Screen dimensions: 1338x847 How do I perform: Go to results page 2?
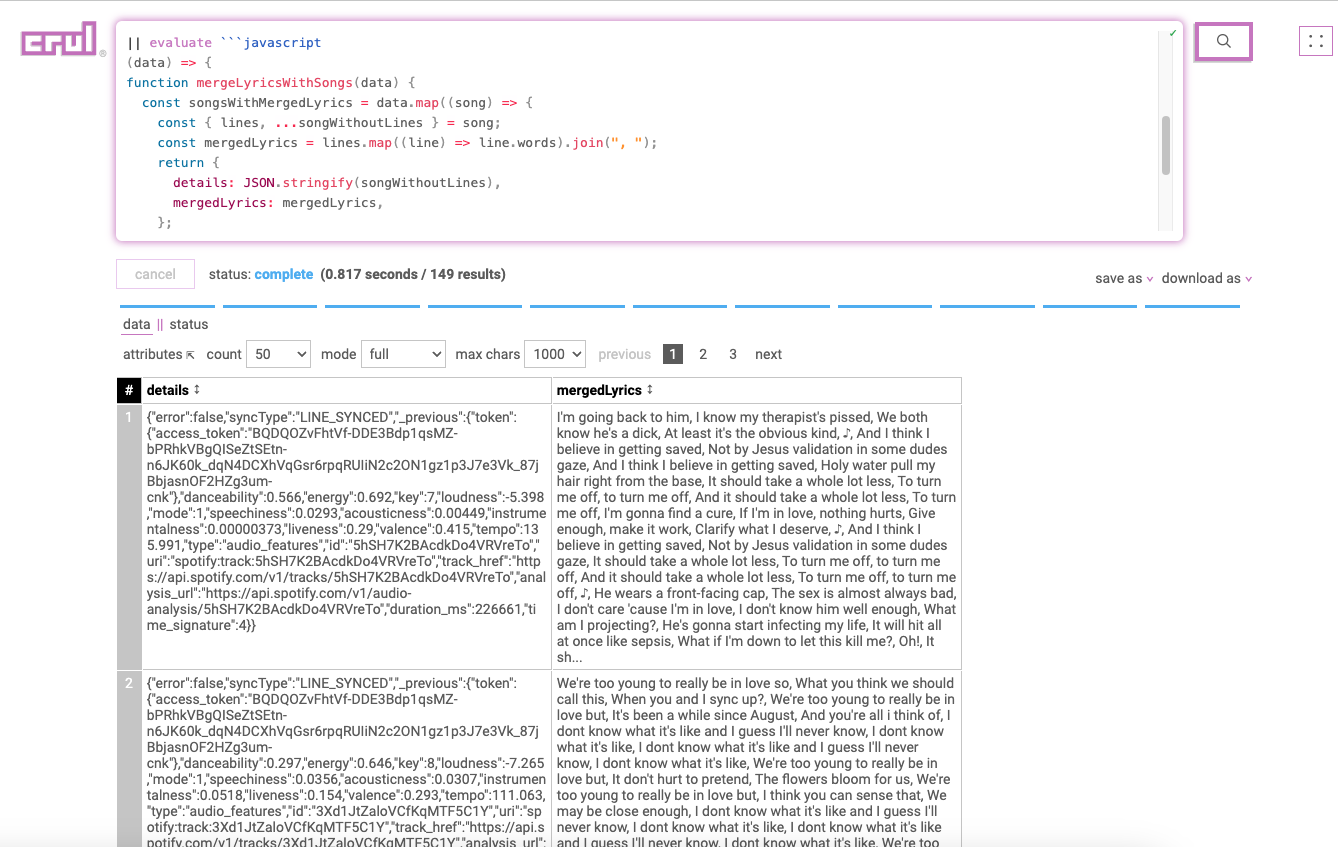point(703,354)
